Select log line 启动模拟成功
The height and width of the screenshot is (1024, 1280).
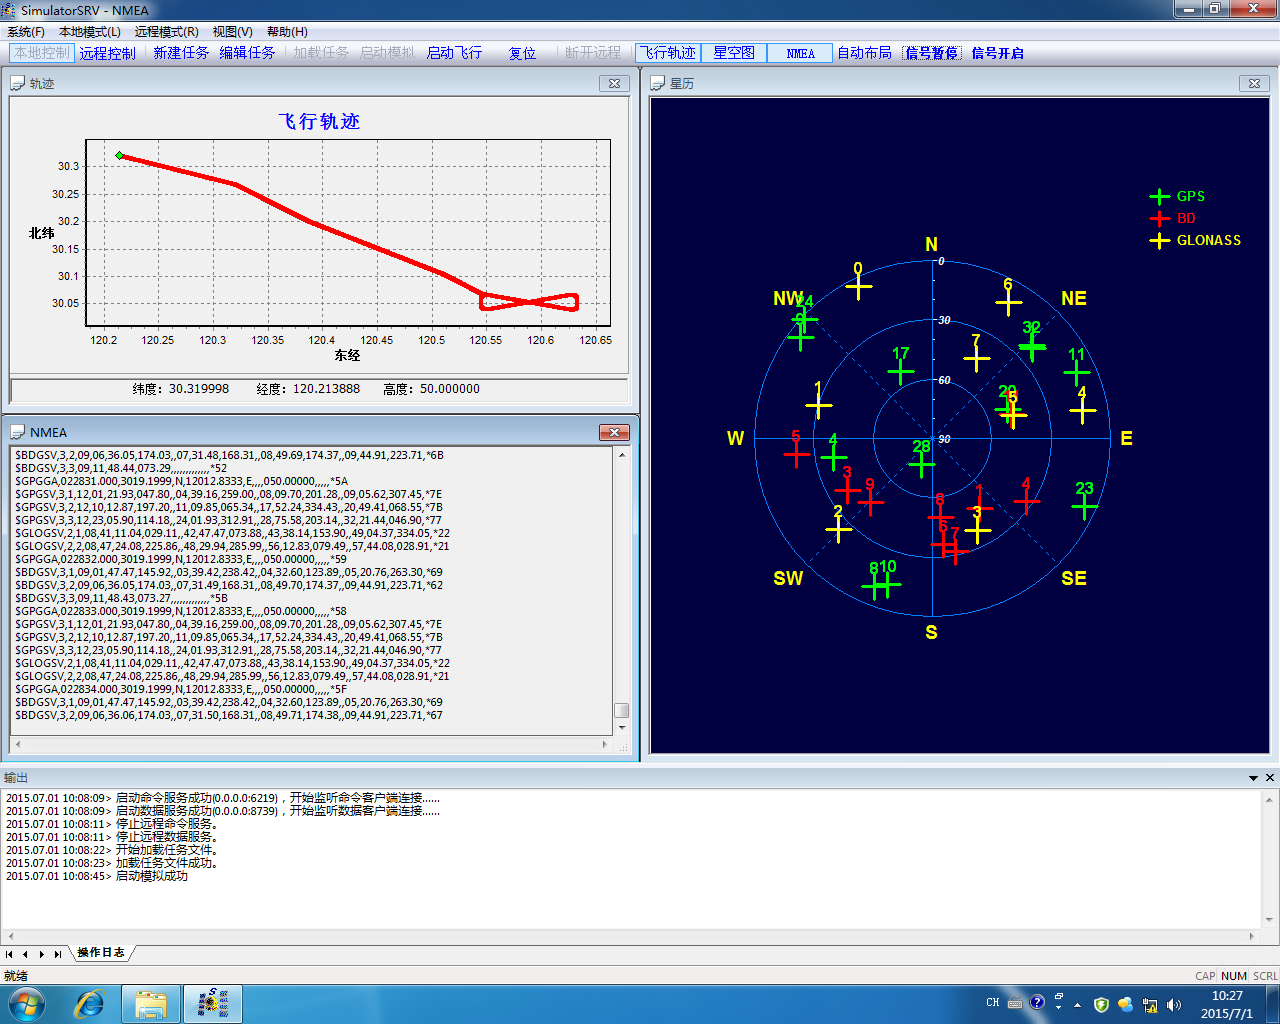[x=97, y=876]
